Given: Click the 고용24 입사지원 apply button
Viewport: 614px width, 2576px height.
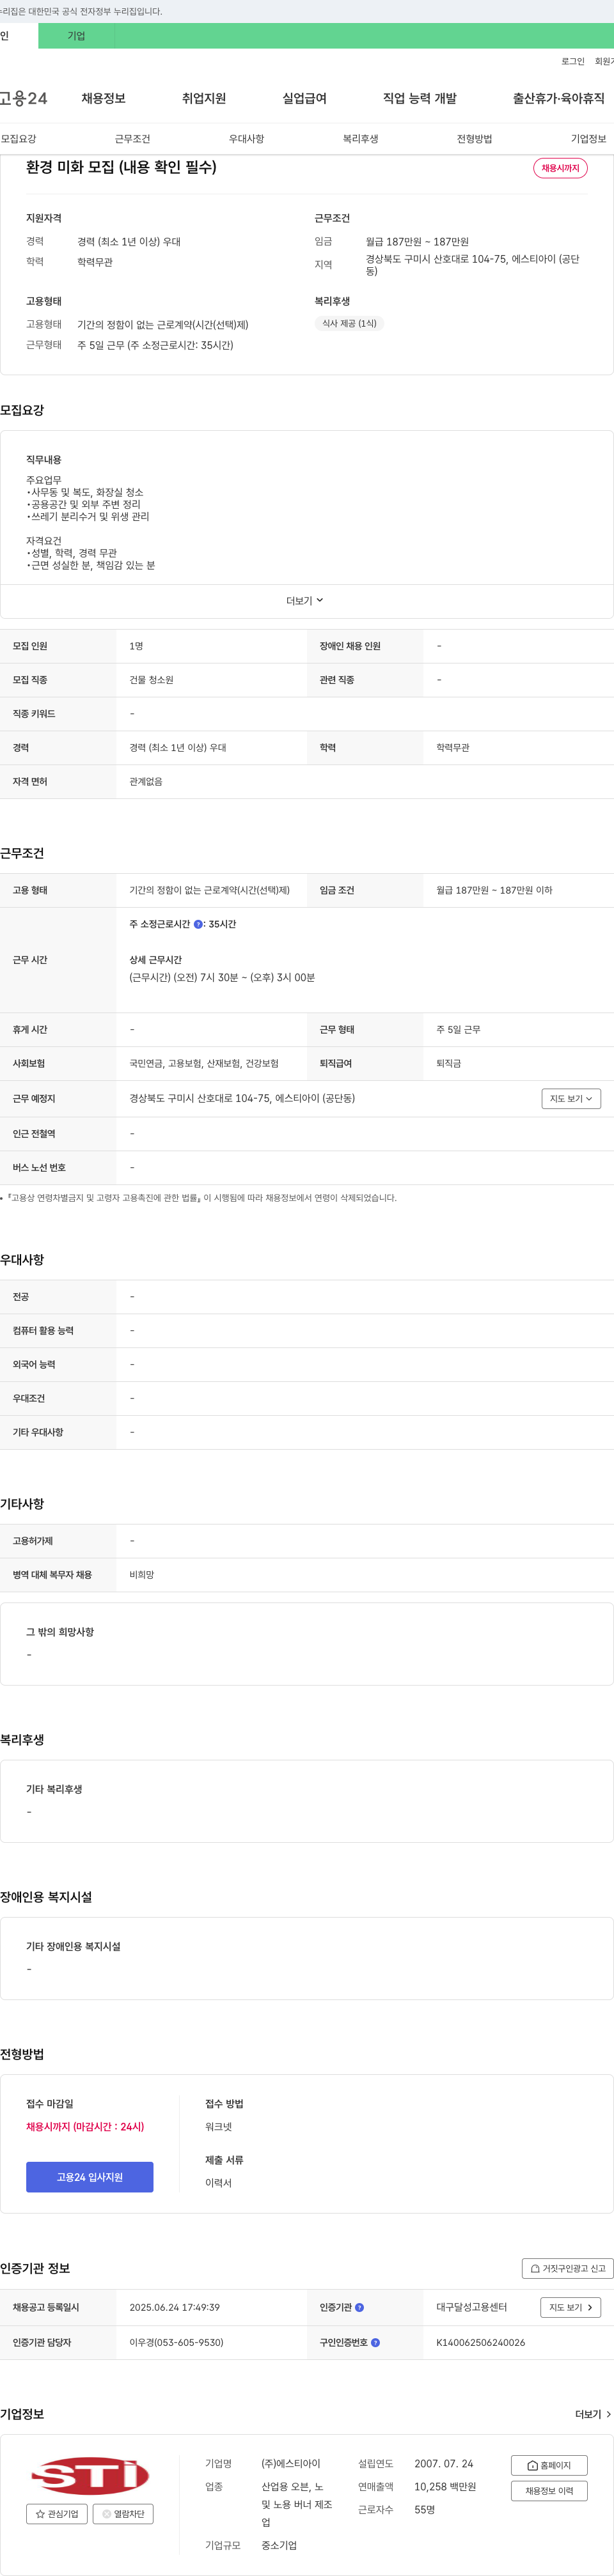Looking at the screenshot, I should point(90,2177).
